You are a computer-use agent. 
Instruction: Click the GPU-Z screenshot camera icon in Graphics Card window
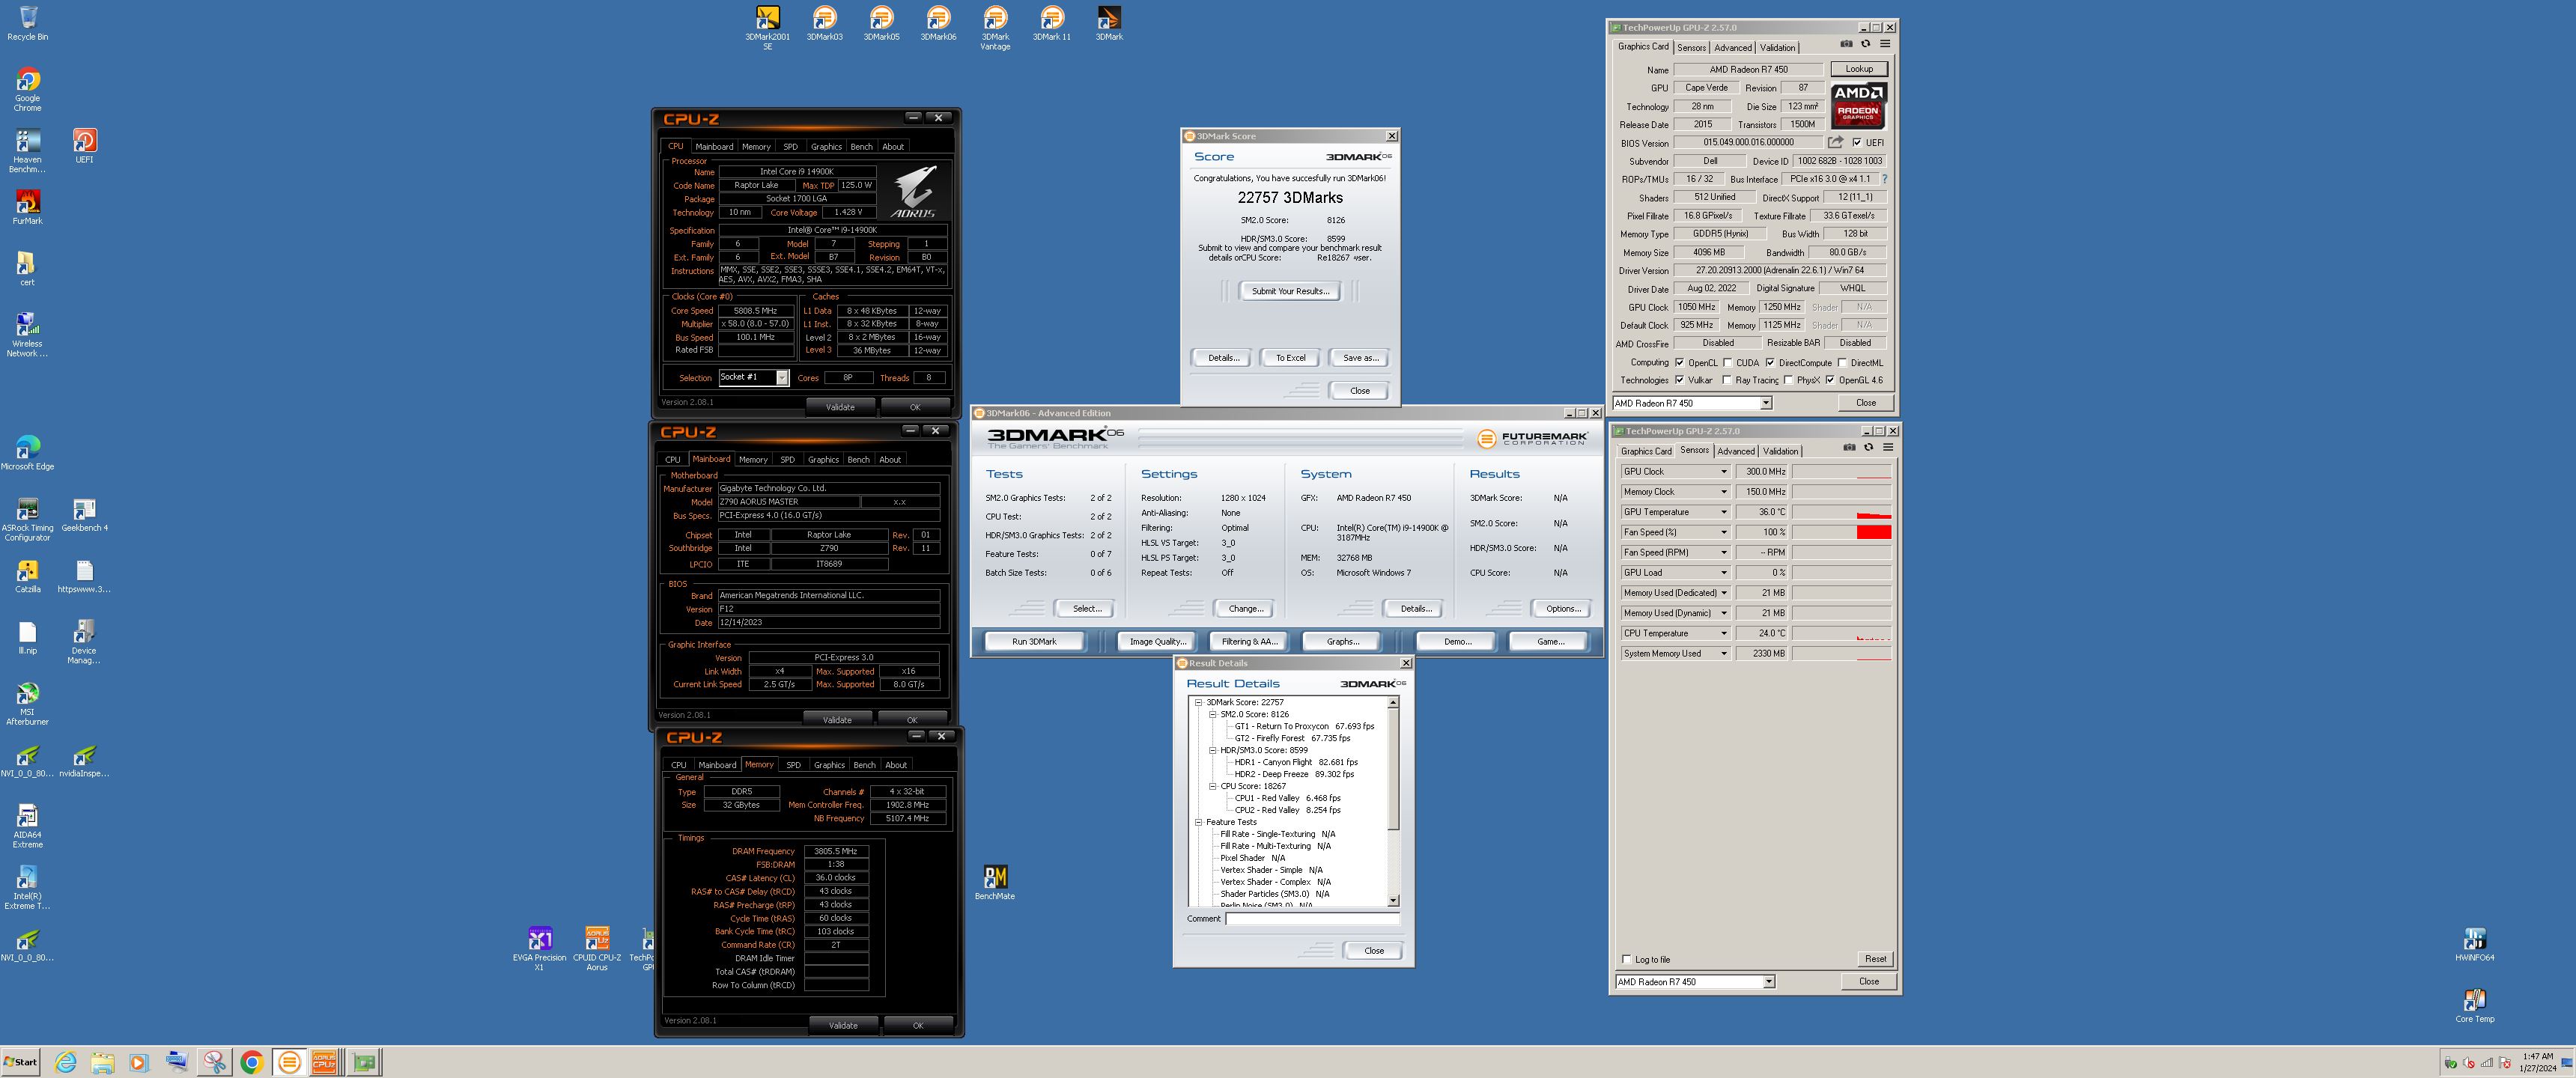(x=1846, y=44)
